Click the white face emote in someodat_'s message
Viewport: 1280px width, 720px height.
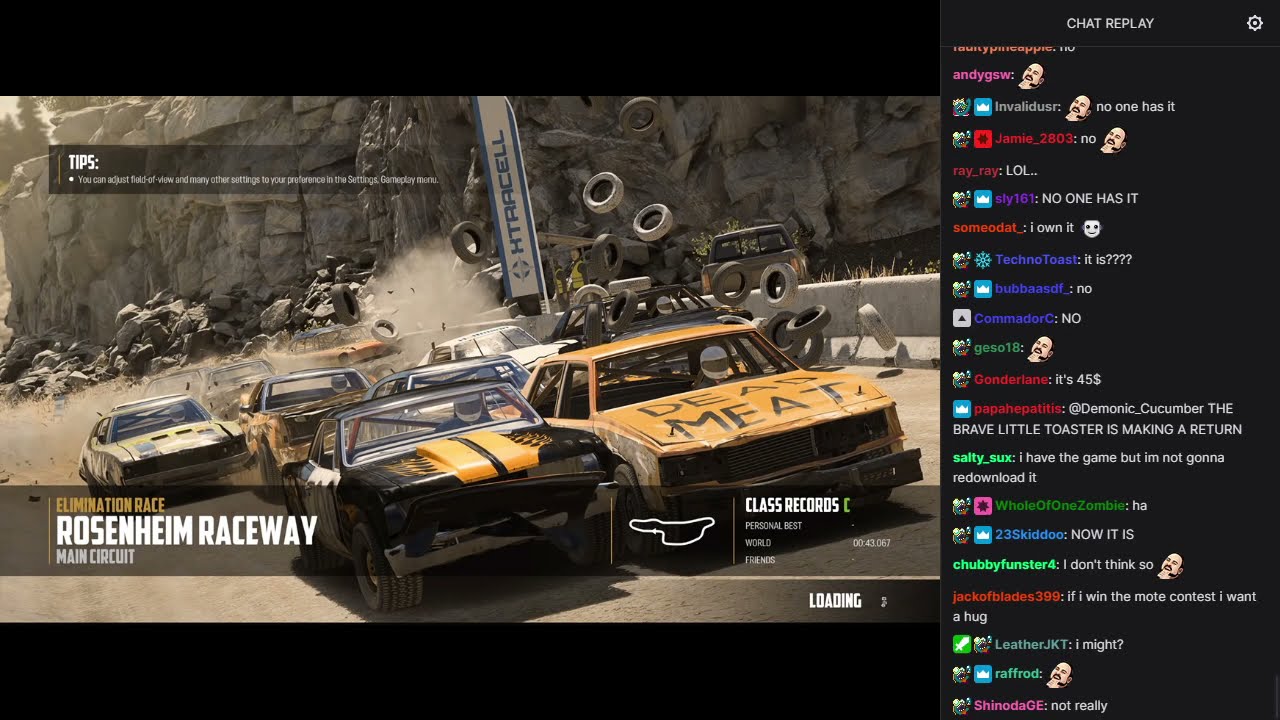point(1091,228)
